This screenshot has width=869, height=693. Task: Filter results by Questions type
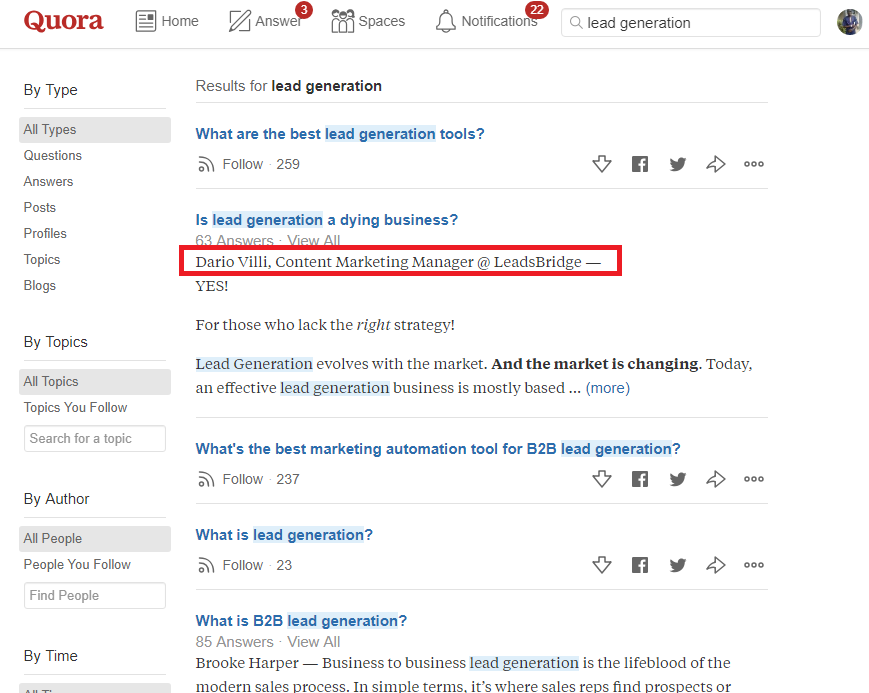point(53,156)
